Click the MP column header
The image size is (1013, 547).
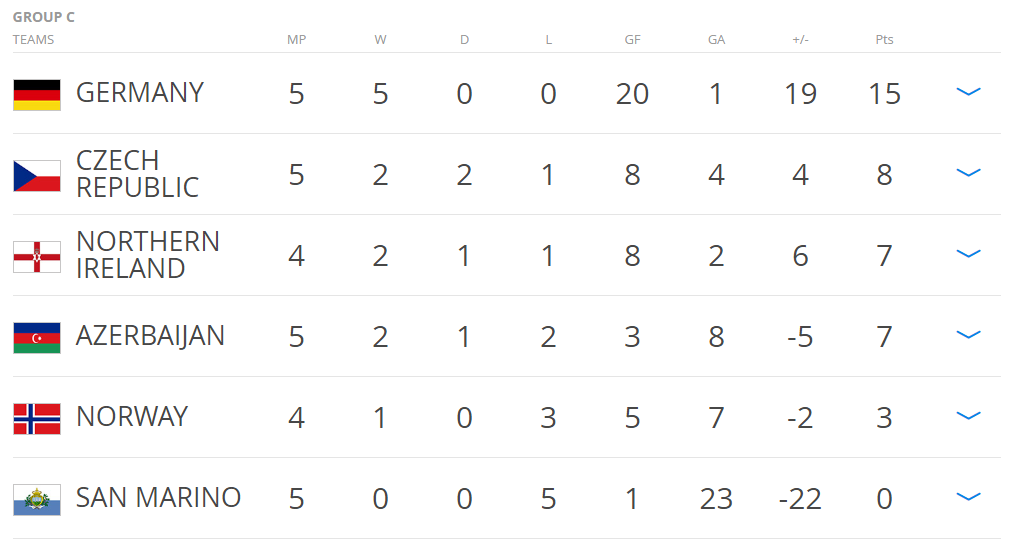click(x=296, y=40)
